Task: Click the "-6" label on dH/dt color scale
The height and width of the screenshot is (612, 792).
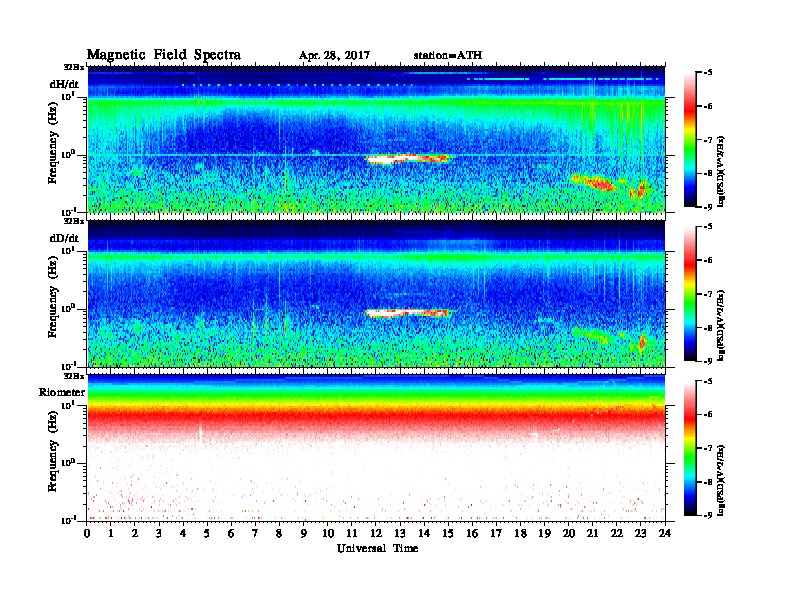Action: pos(708,106)
